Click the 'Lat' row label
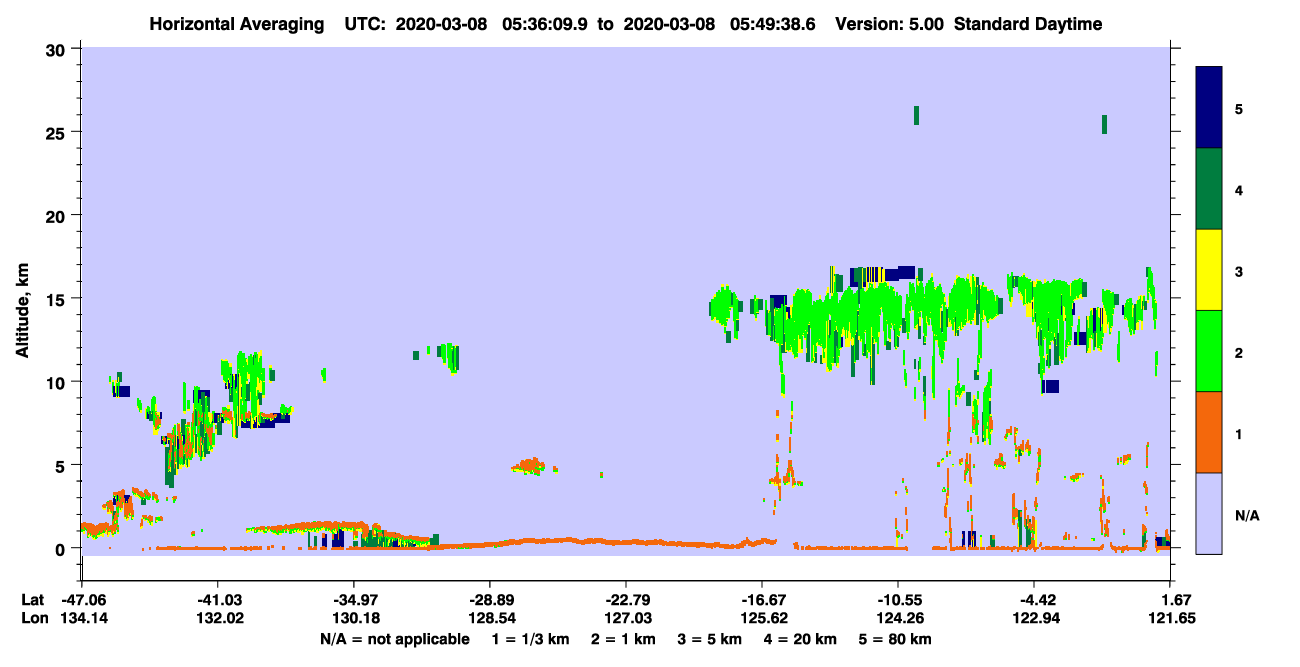1300x667 pixels. click(32, 600)
